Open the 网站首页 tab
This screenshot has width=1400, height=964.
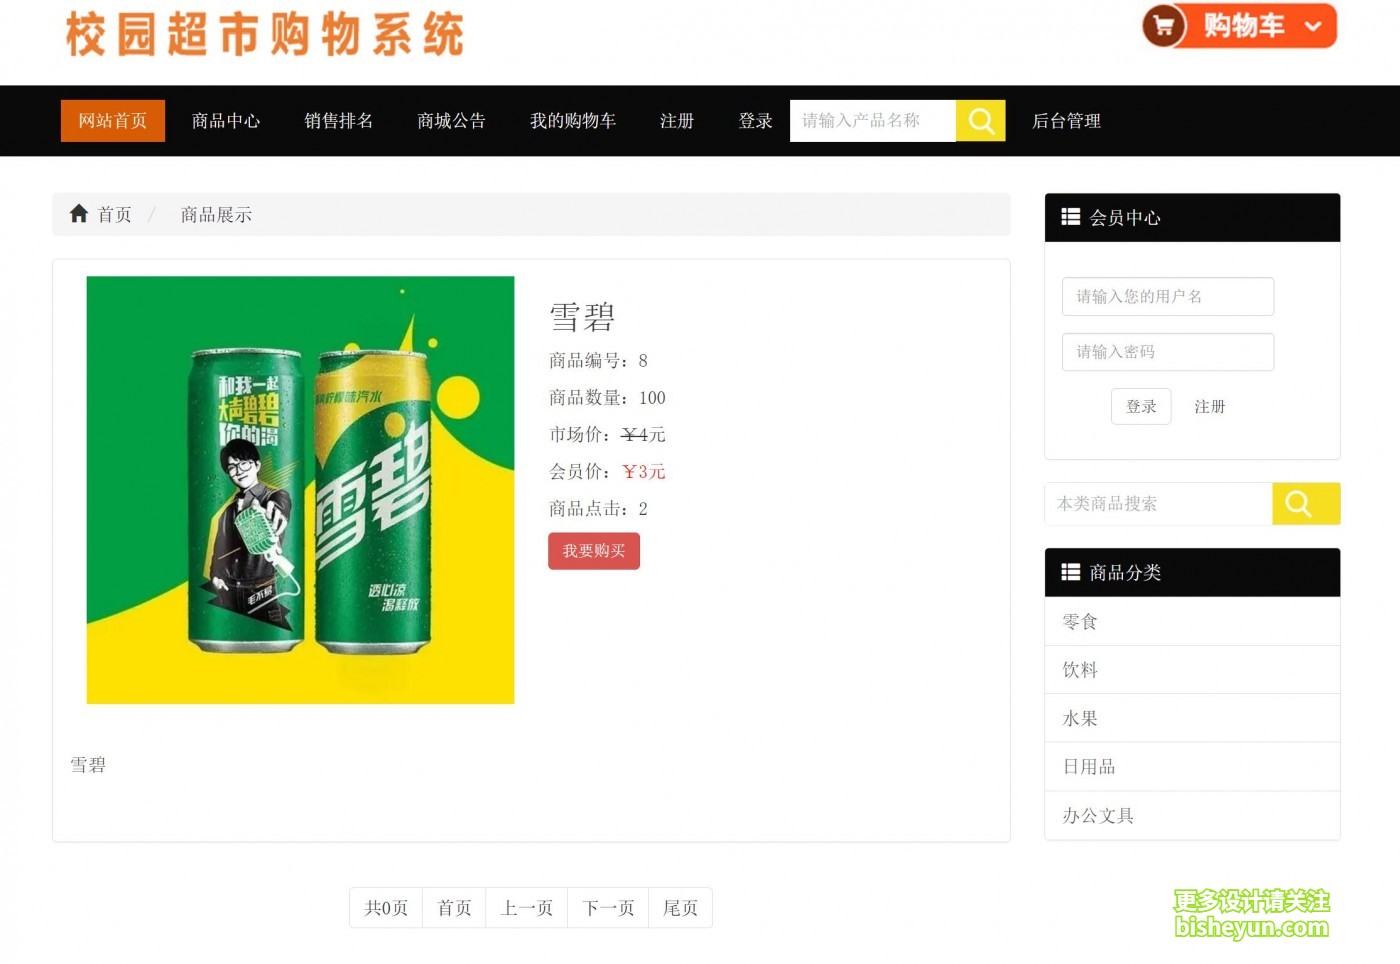(x=113, y=121)
